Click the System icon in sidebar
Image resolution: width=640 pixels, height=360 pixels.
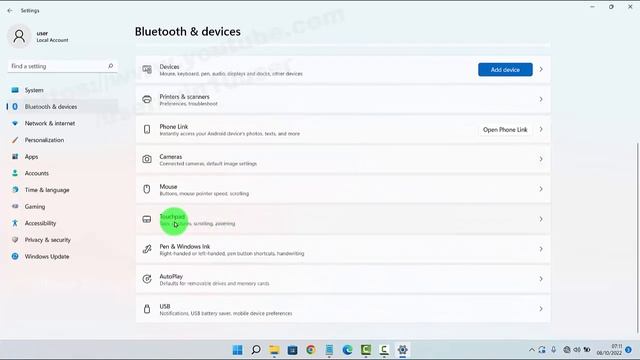(15, 90)
